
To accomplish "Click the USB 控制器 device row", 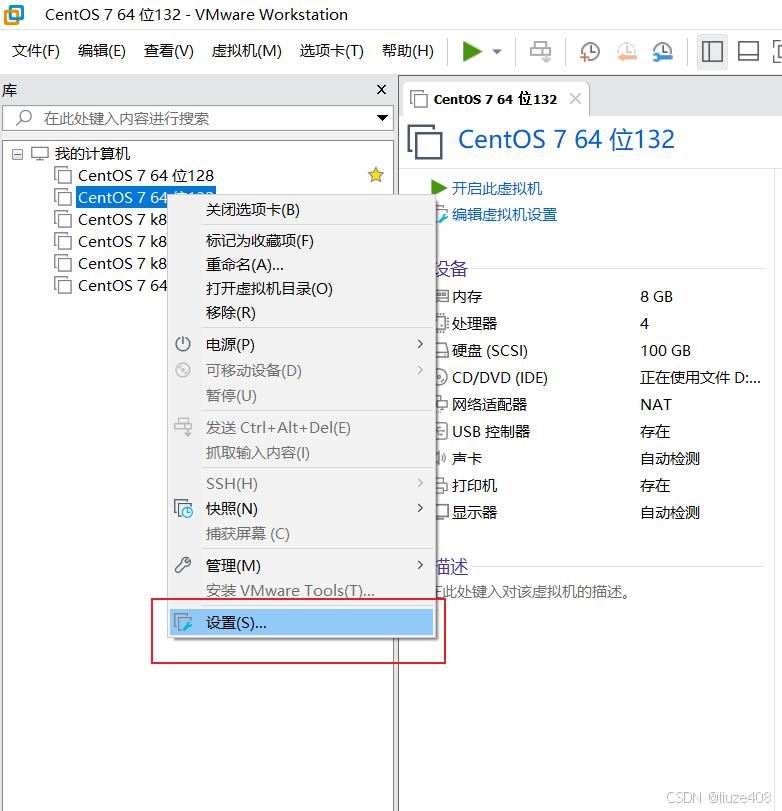I will [599, 432].
